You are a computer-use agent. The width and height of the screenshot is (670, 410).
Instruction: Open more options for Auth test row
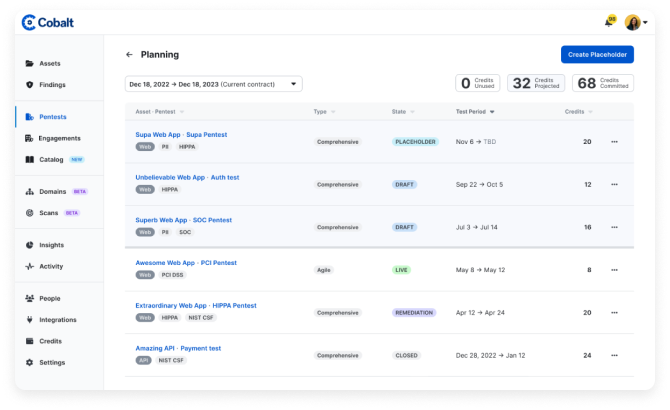tap(614, 184)
